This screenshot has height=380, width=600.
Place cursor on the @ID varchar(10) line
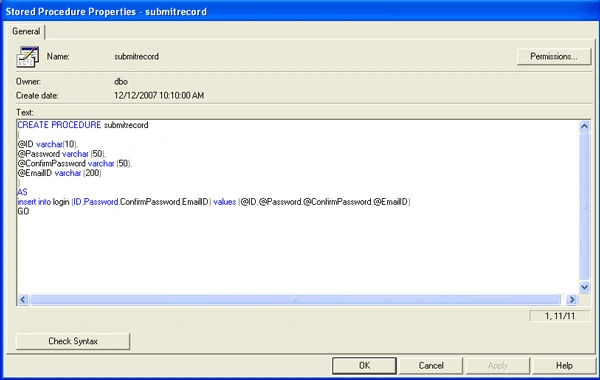pos(47,144)
